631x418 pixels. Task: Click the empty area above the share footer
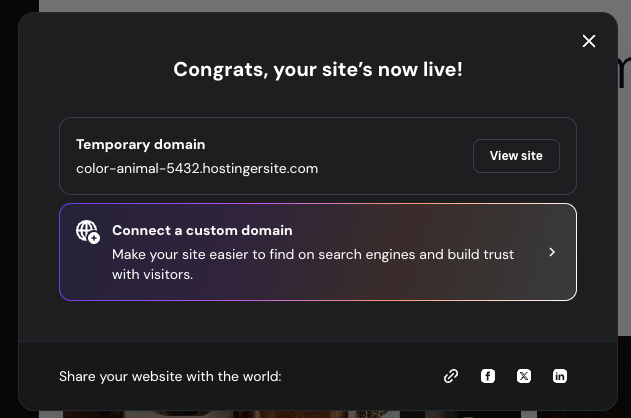click(x=318, y=321)
